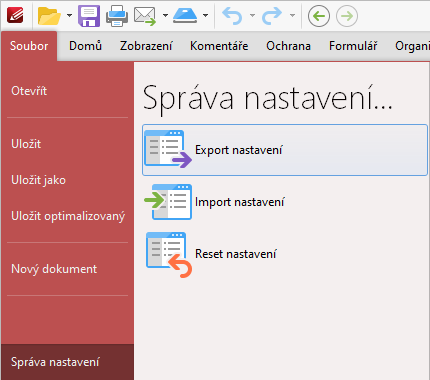430x380 pixels.
Task: Save document using the floppy disk icon
Action: click(89, 16)
